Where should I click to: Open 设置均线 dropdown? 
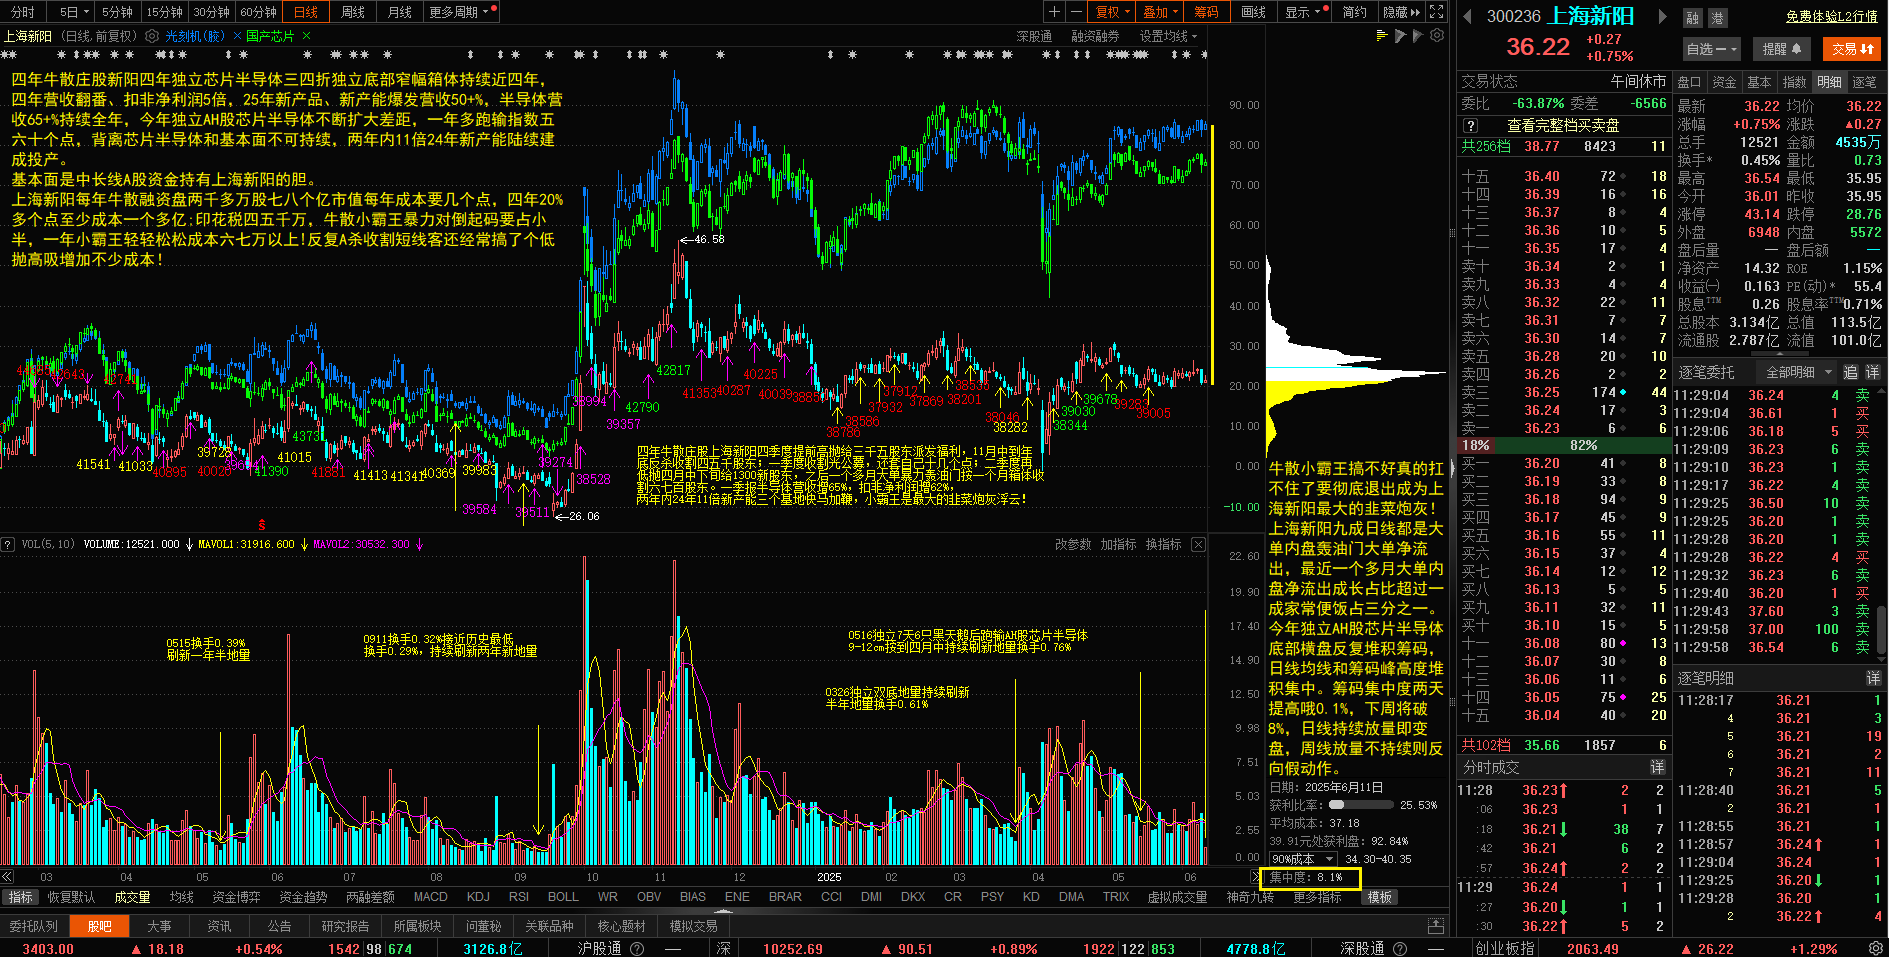click(x=1168, y=36)
